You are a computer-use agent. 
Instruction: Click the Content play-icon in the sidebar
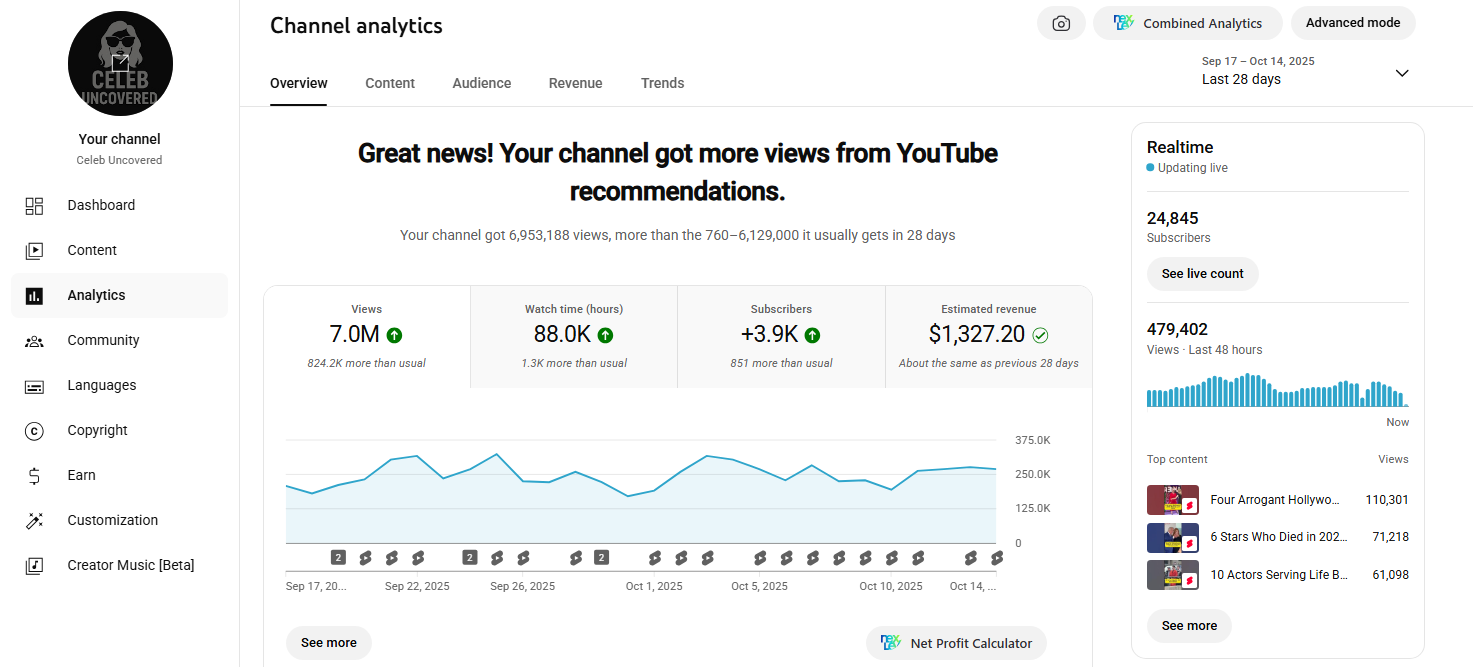(x=34, y=251)
